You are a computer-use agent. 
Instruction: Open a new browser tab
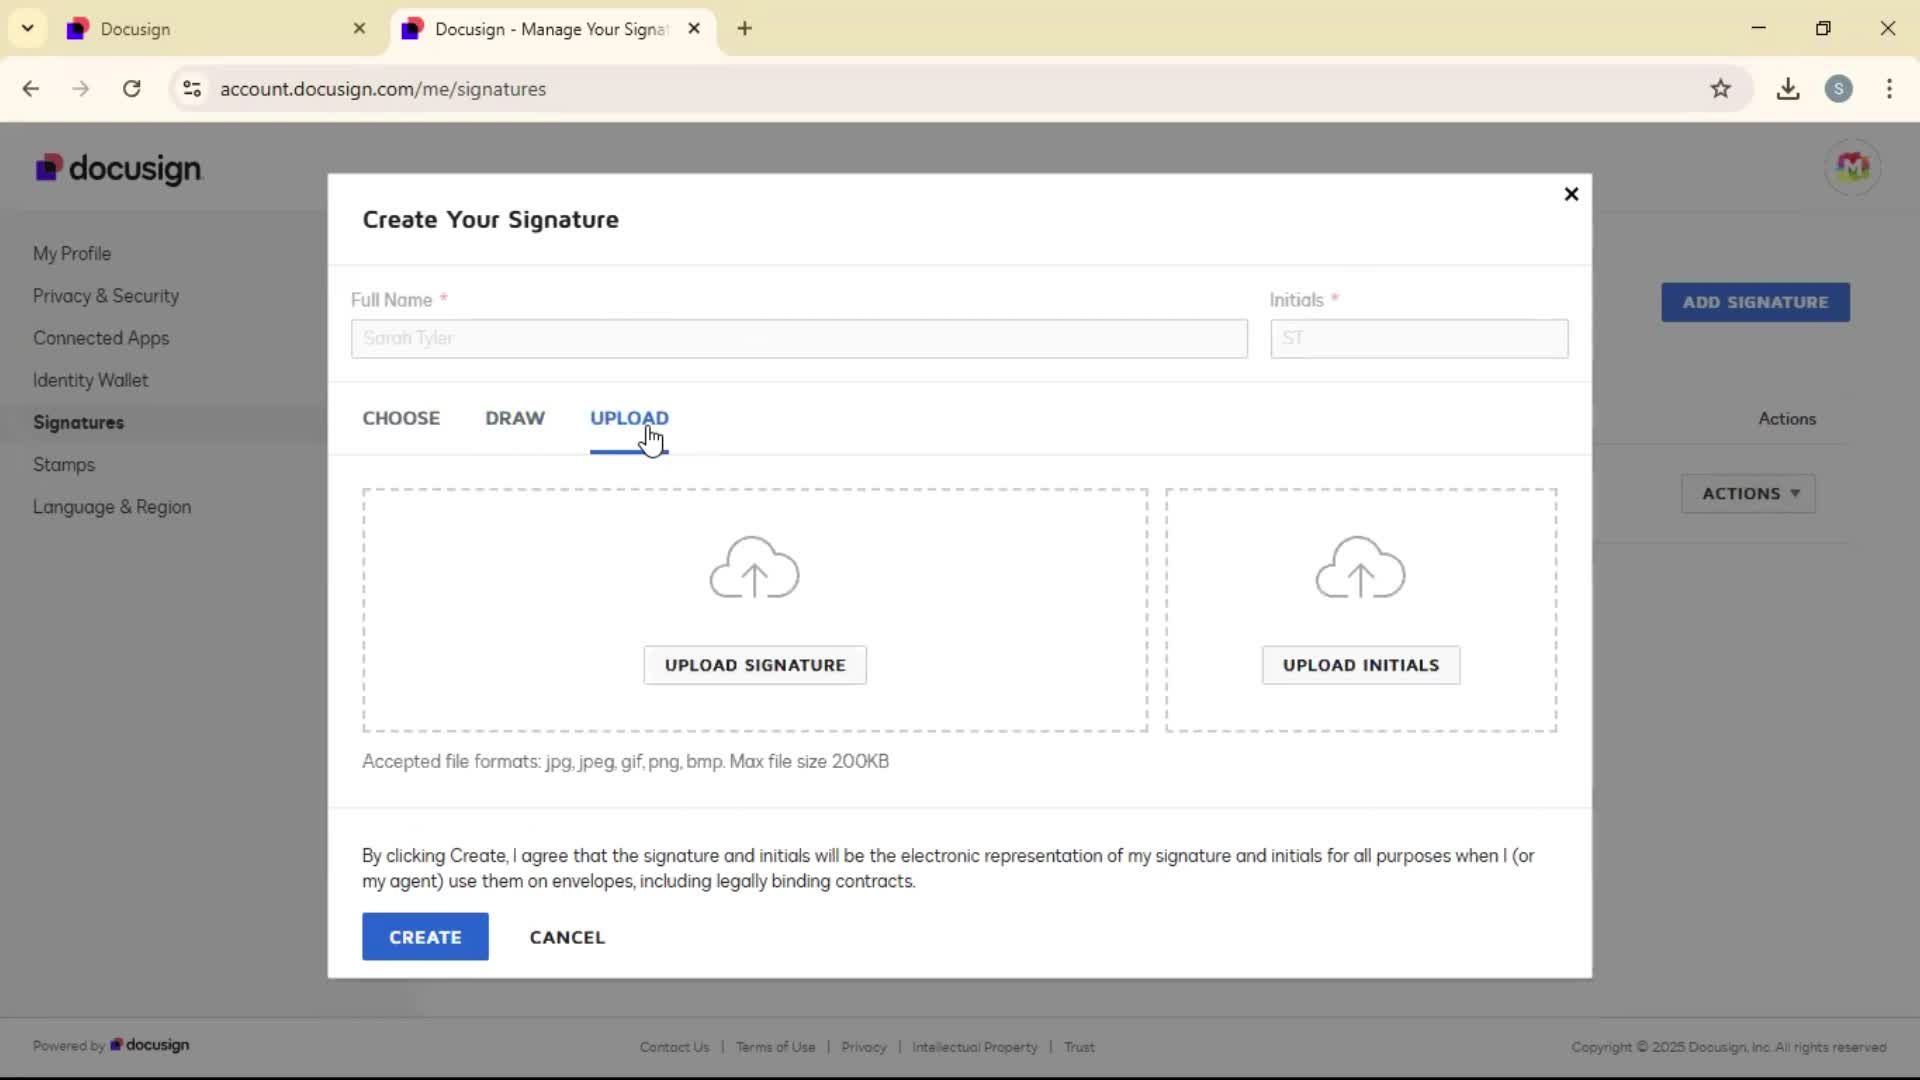[x=744, y=28]
